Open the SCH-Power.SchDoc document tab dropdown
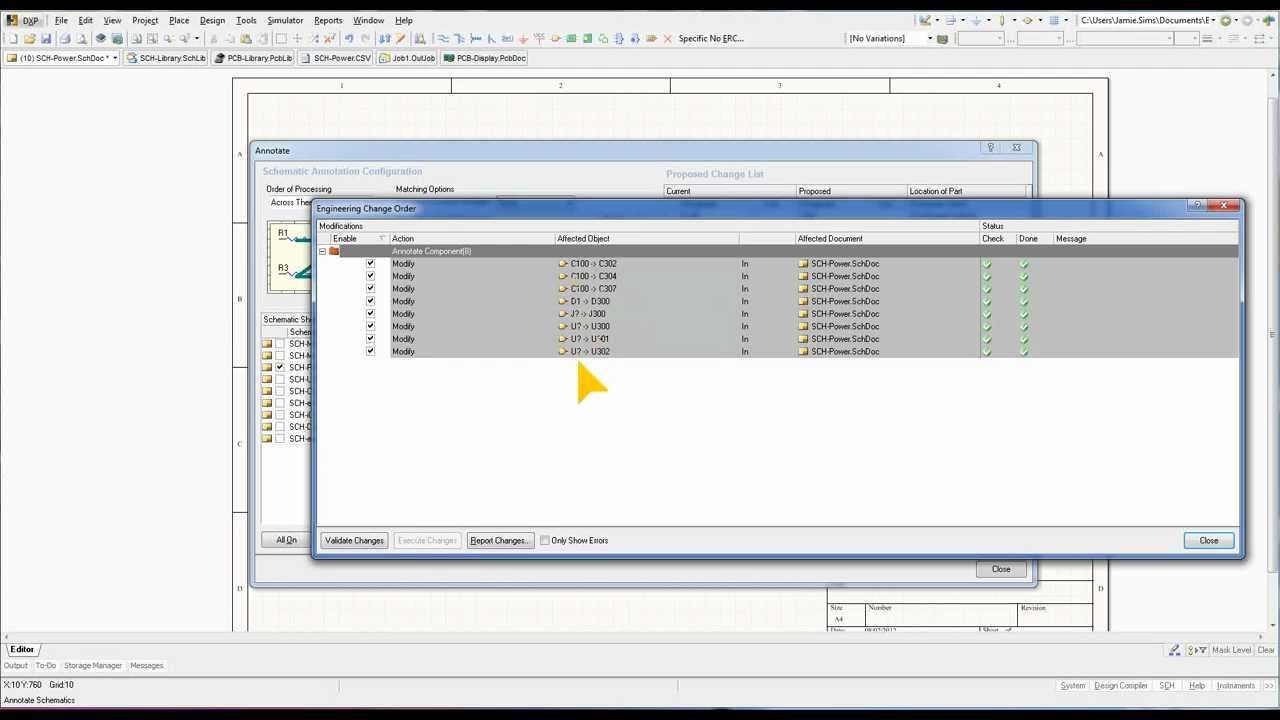The height and width of the screenshot is (720, 1280). pyautogui.click(x=115, y=58)
